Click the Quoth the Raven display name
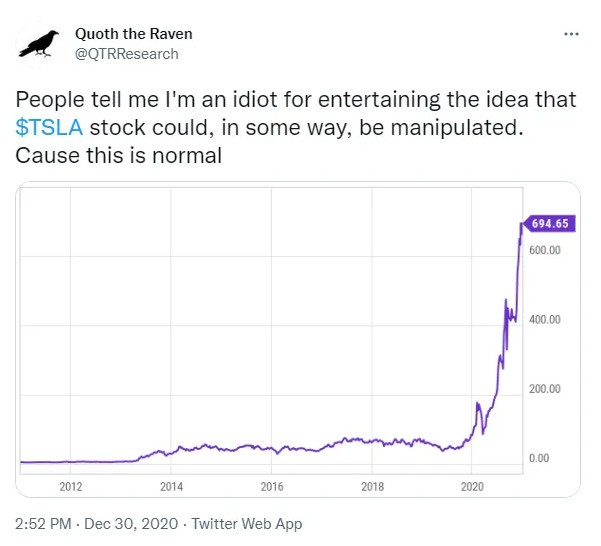The width and height of the screenshot is (601, 546). point(133,34)
